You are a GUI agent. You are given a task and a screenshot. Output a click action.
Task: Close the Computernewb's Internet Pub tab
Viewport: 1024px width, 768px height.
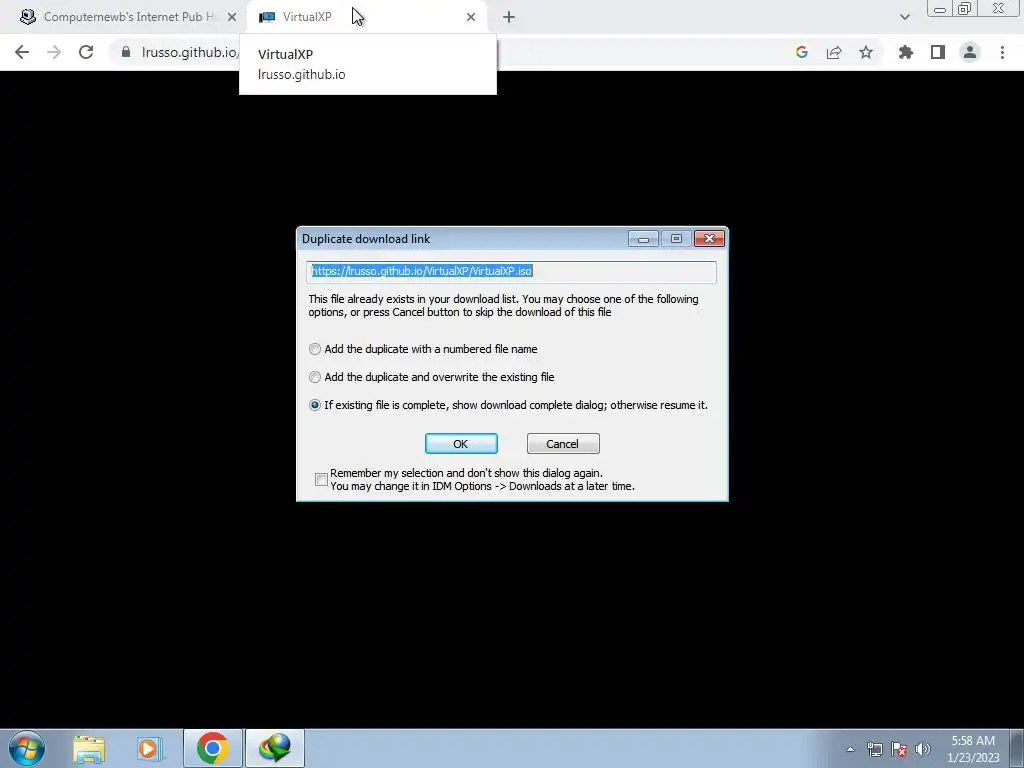click(232, 17)
